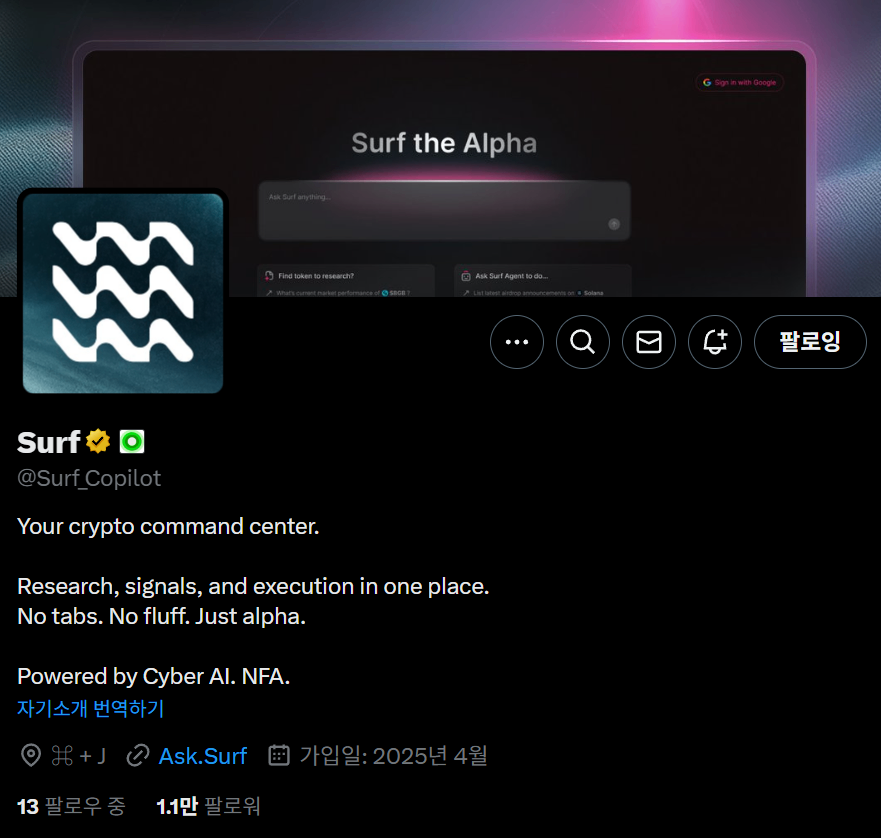Click the Ask Surf anything input in banner
The image size is (881, 838).
tap(444, 211)
